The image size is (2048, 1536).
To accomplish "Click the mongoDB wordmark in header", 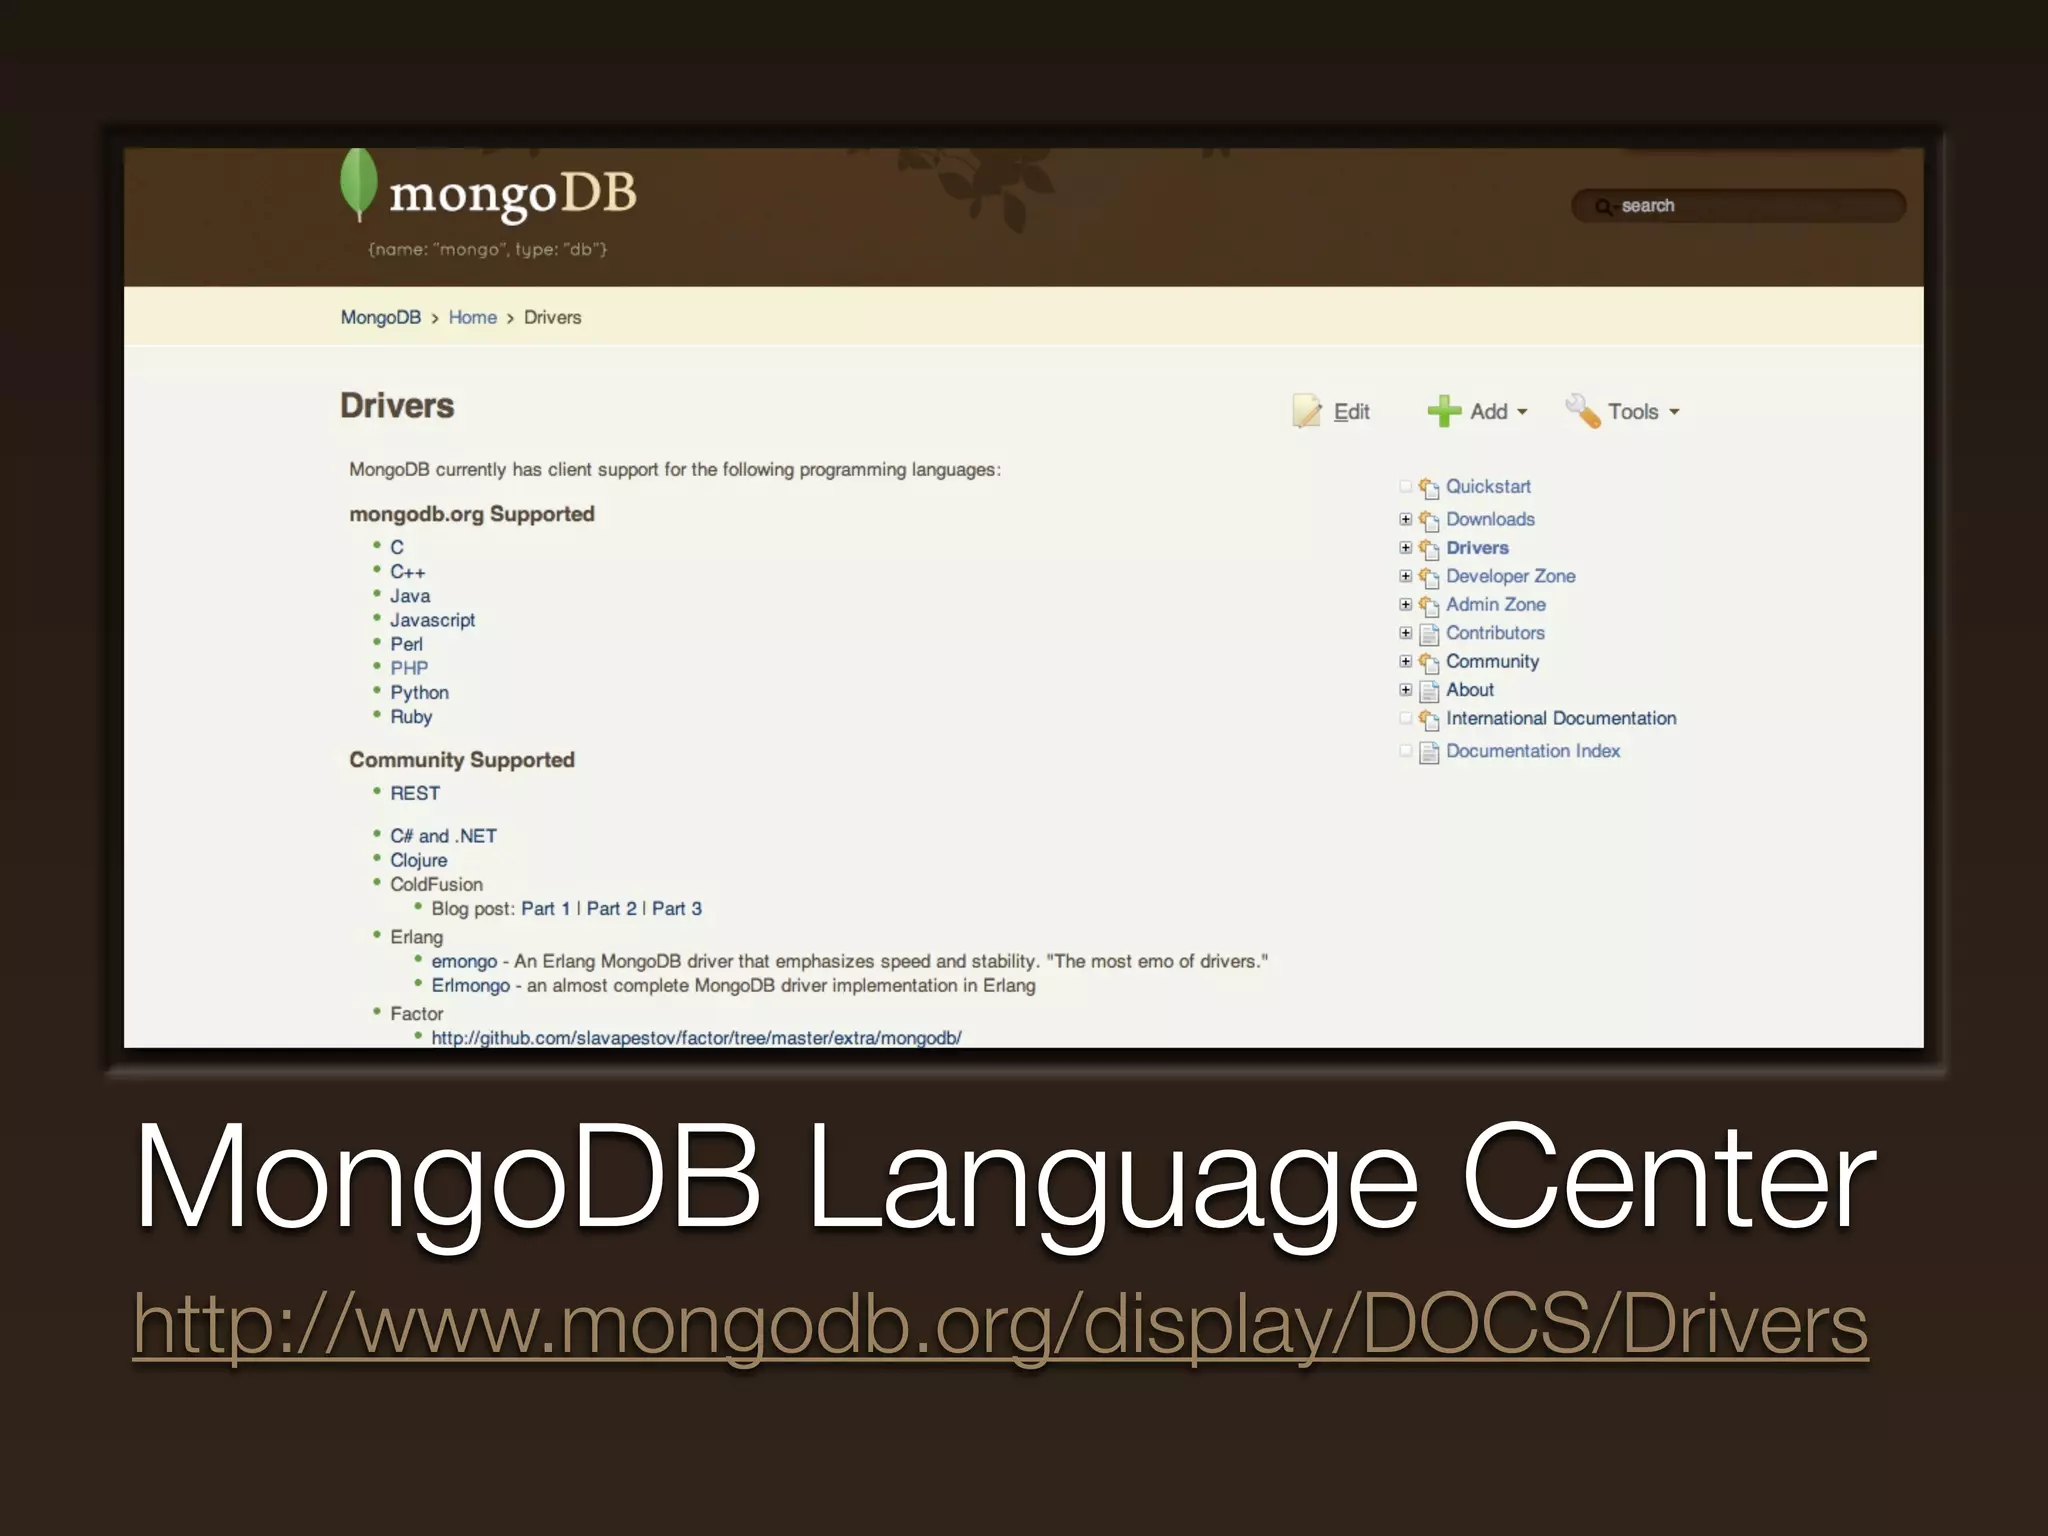I will click(512, 194).
